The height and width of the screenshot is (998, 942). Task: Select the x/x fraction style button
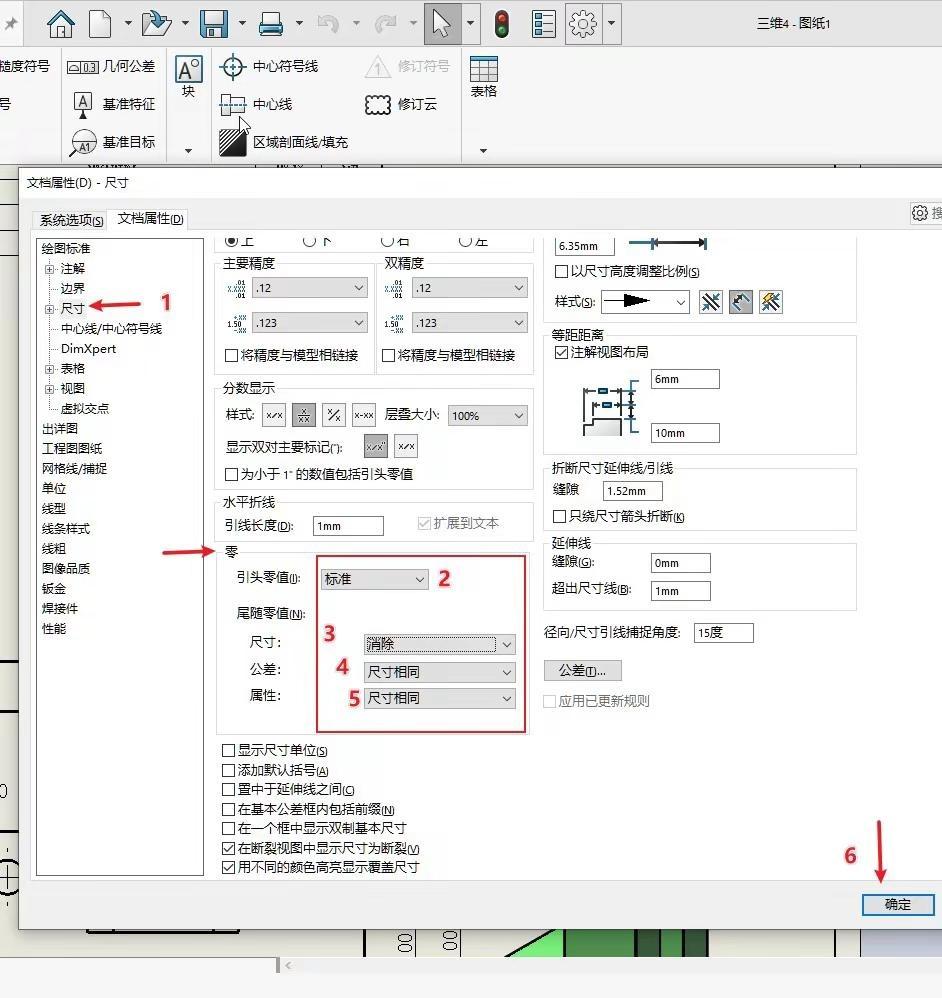click(x=274, y=416)
